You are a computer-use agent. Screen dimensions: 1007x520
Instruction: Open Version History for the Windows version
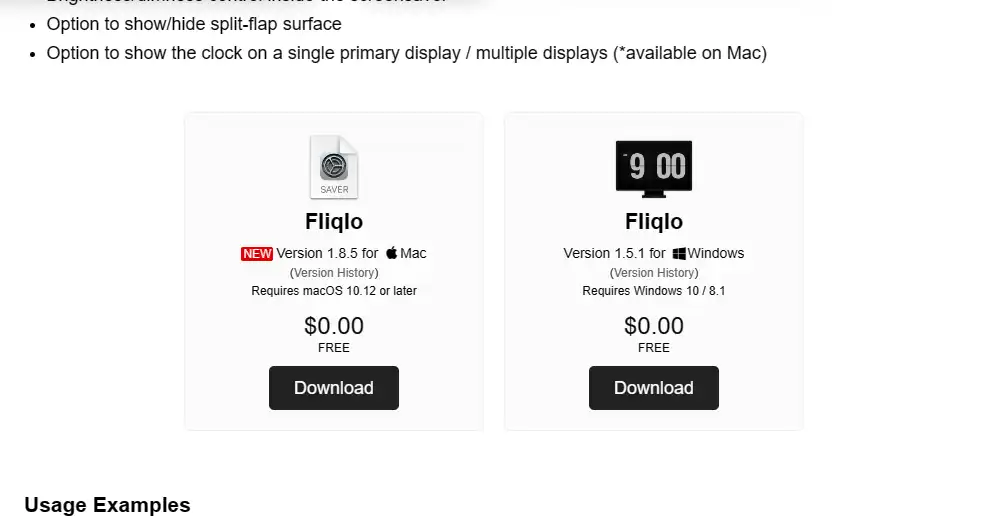click(654, 272)
